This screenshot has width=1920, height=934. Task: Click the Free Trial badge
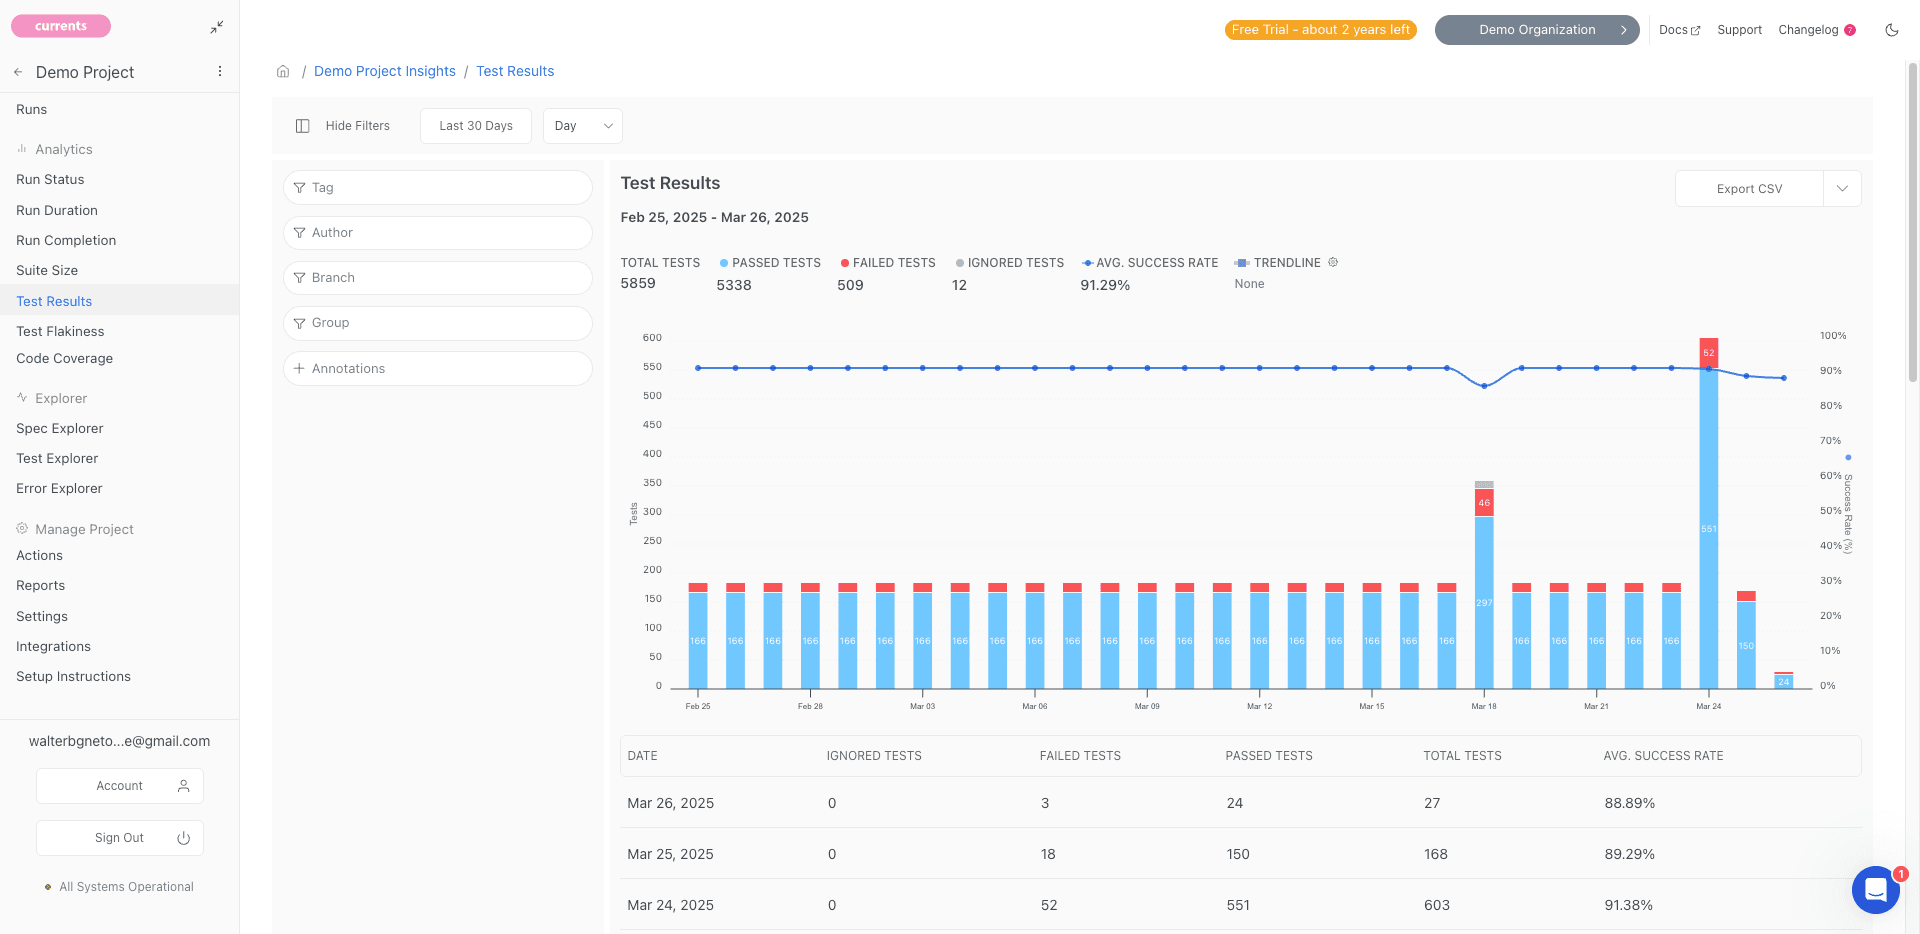click(x=1321, y=30)
